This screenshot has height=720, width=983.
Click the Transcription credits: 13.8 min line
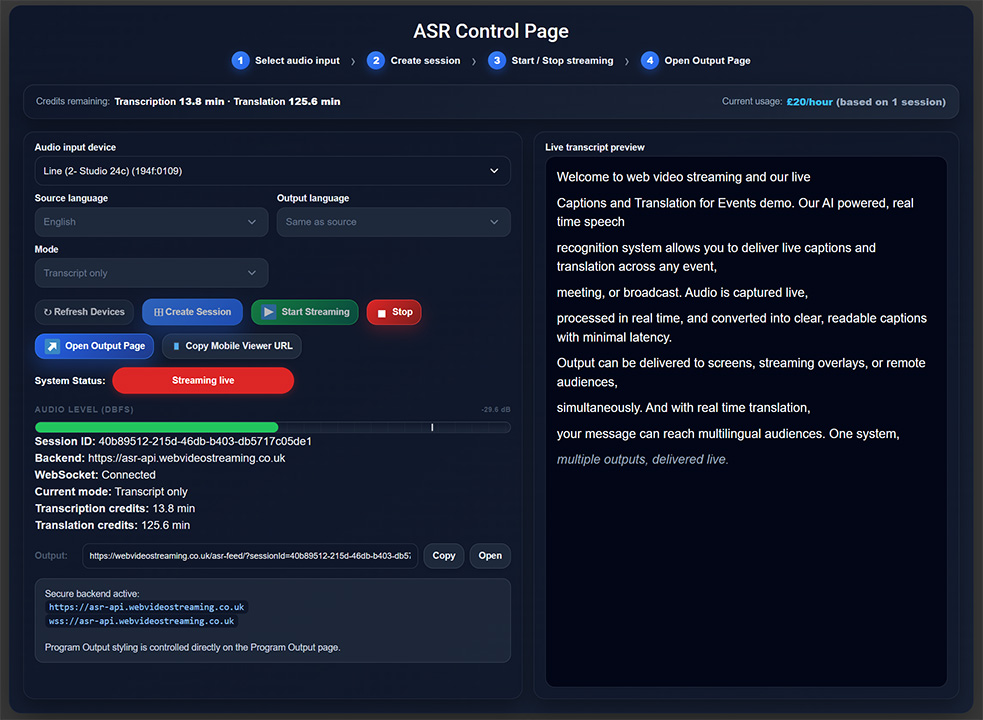click(115, 509)
